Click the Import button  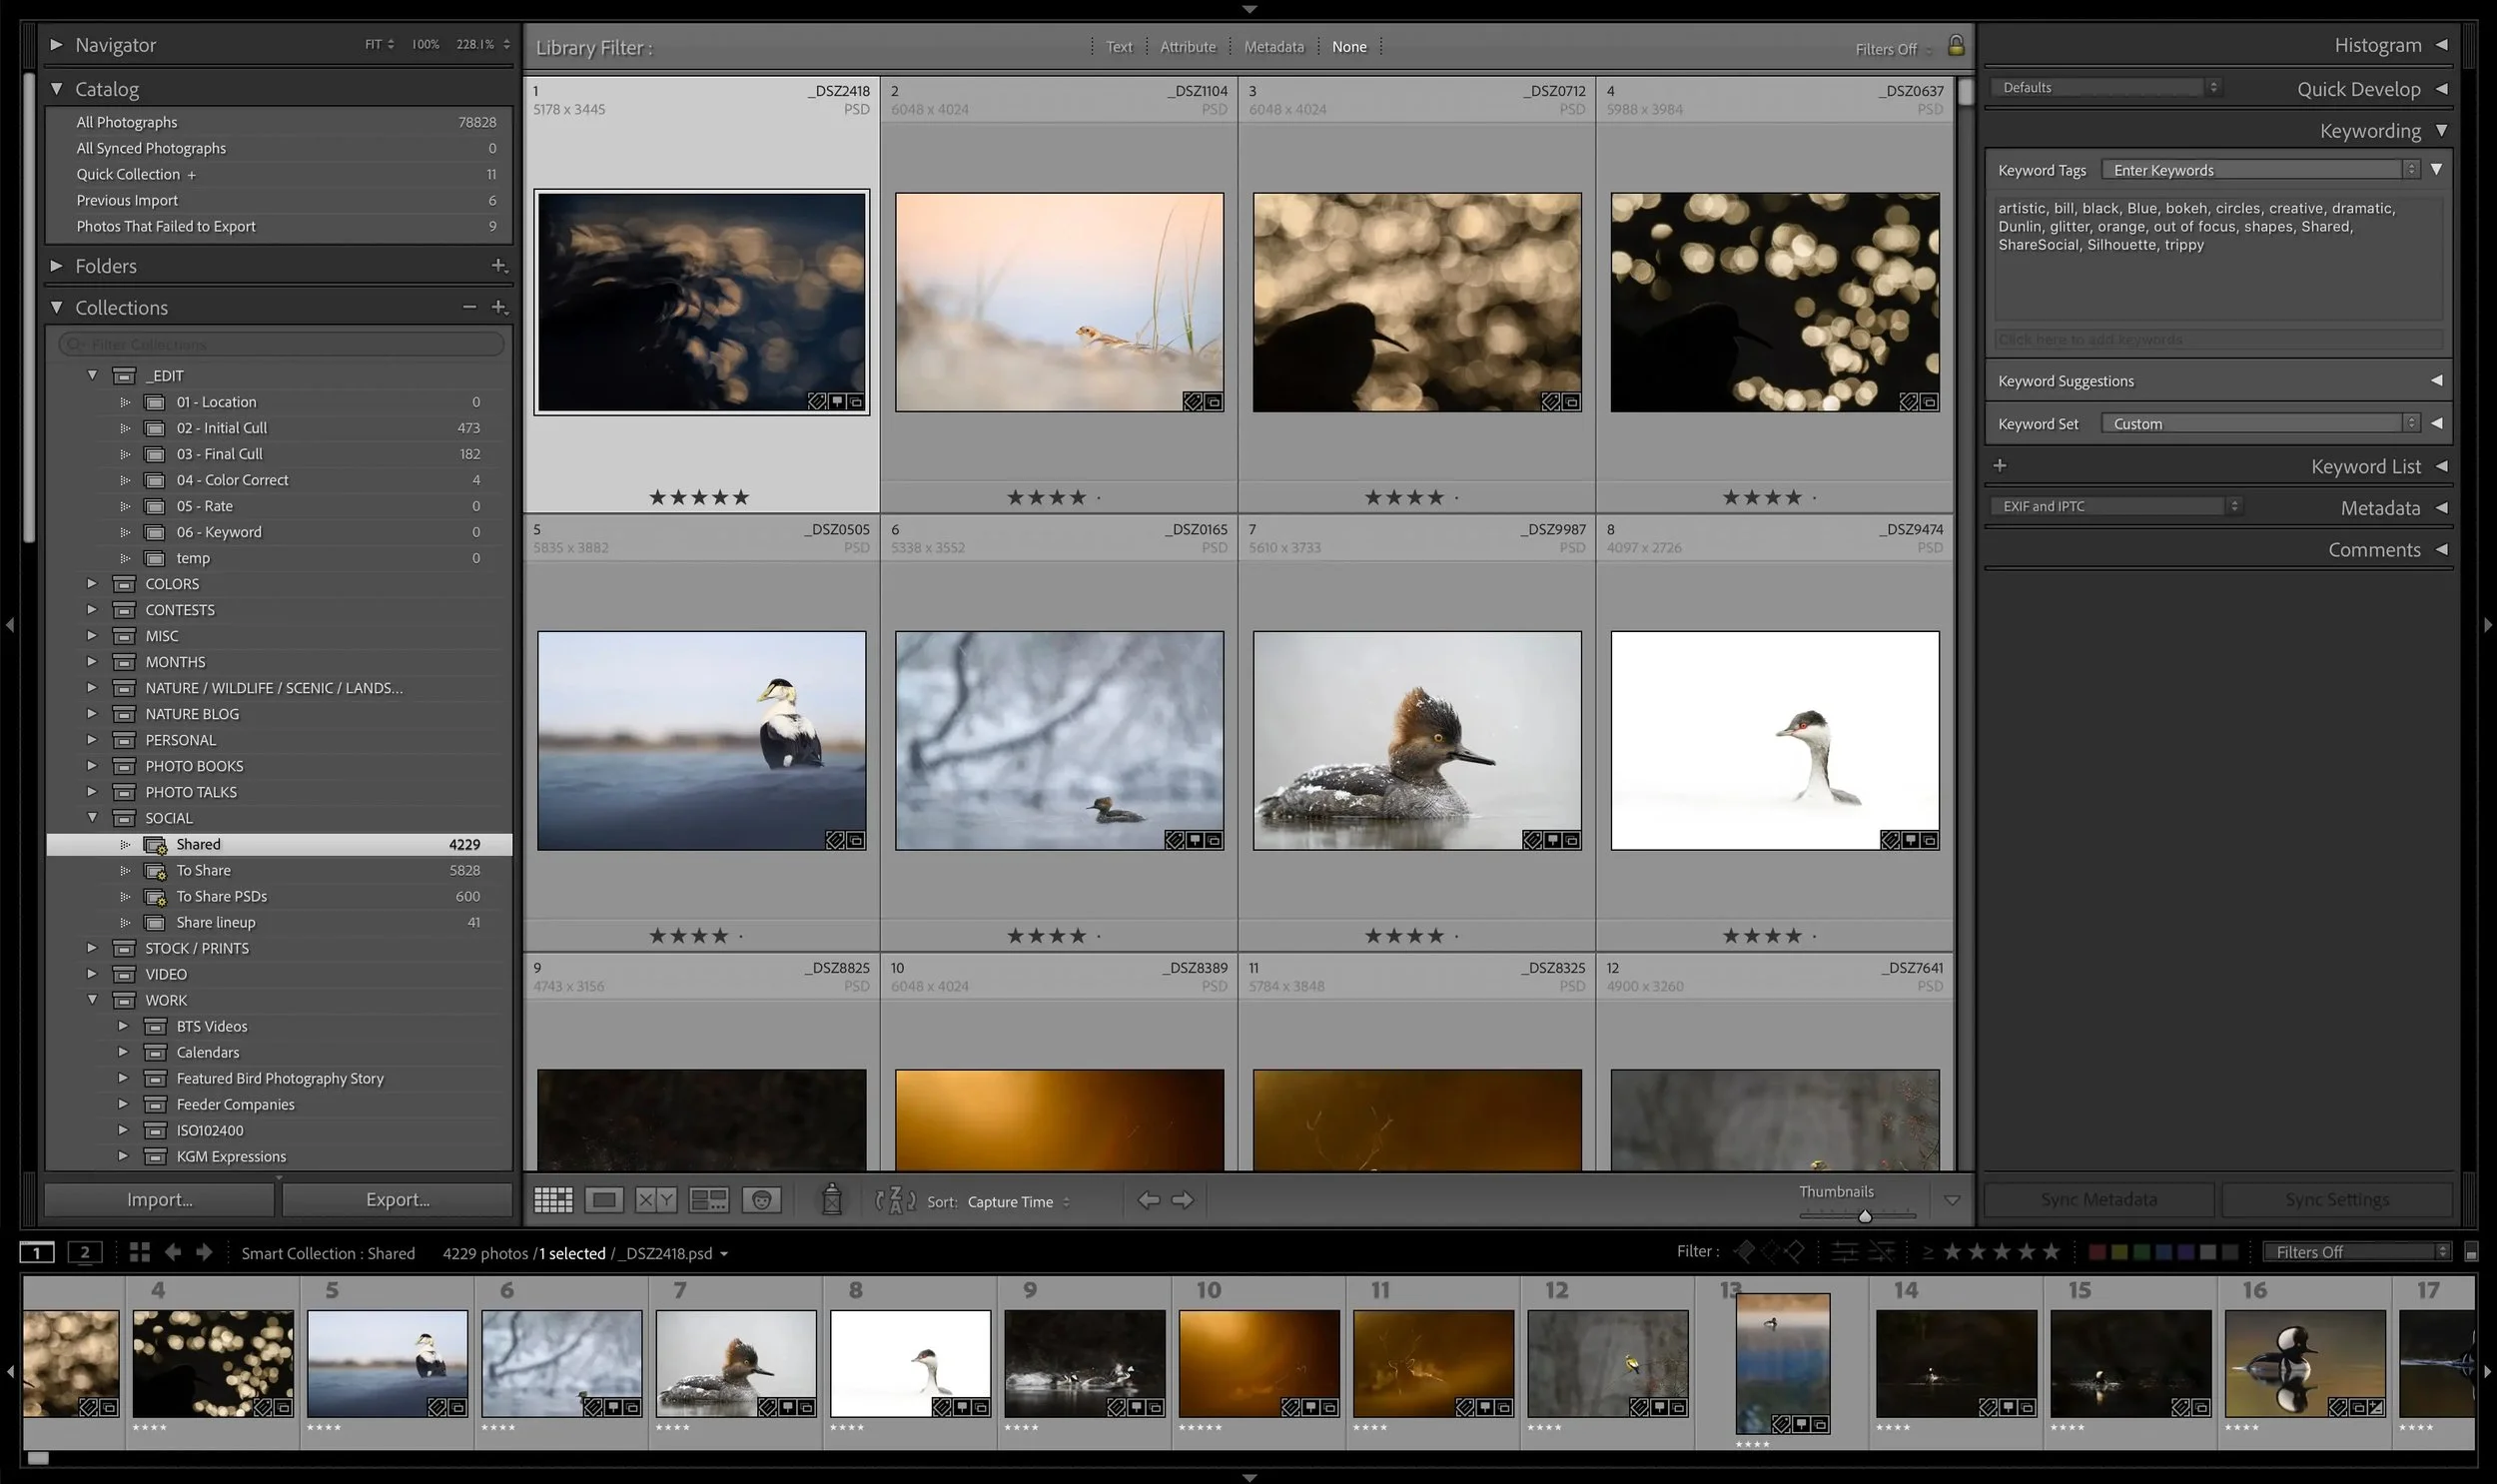(159, 1200)
